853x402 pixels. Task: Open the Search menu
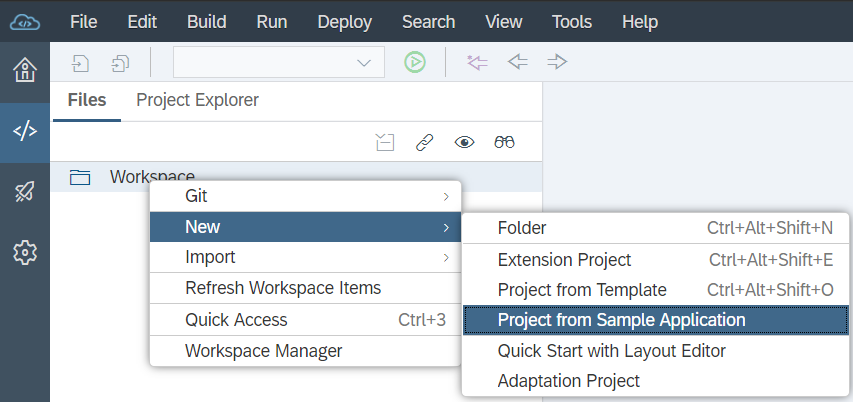click(x=429, y=22)
